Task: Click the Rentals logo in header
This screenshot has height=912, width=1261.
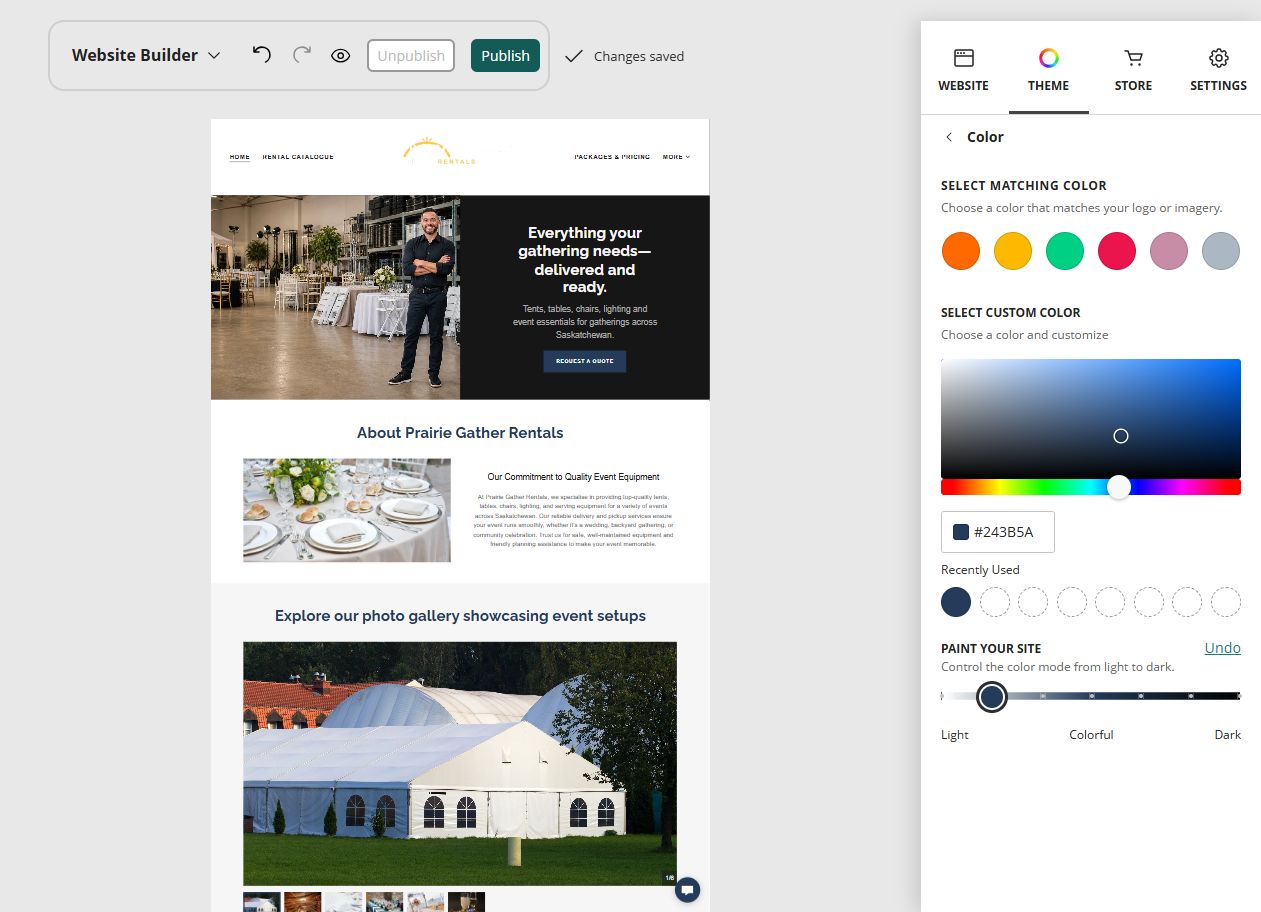Action: (x=440, y=152)
